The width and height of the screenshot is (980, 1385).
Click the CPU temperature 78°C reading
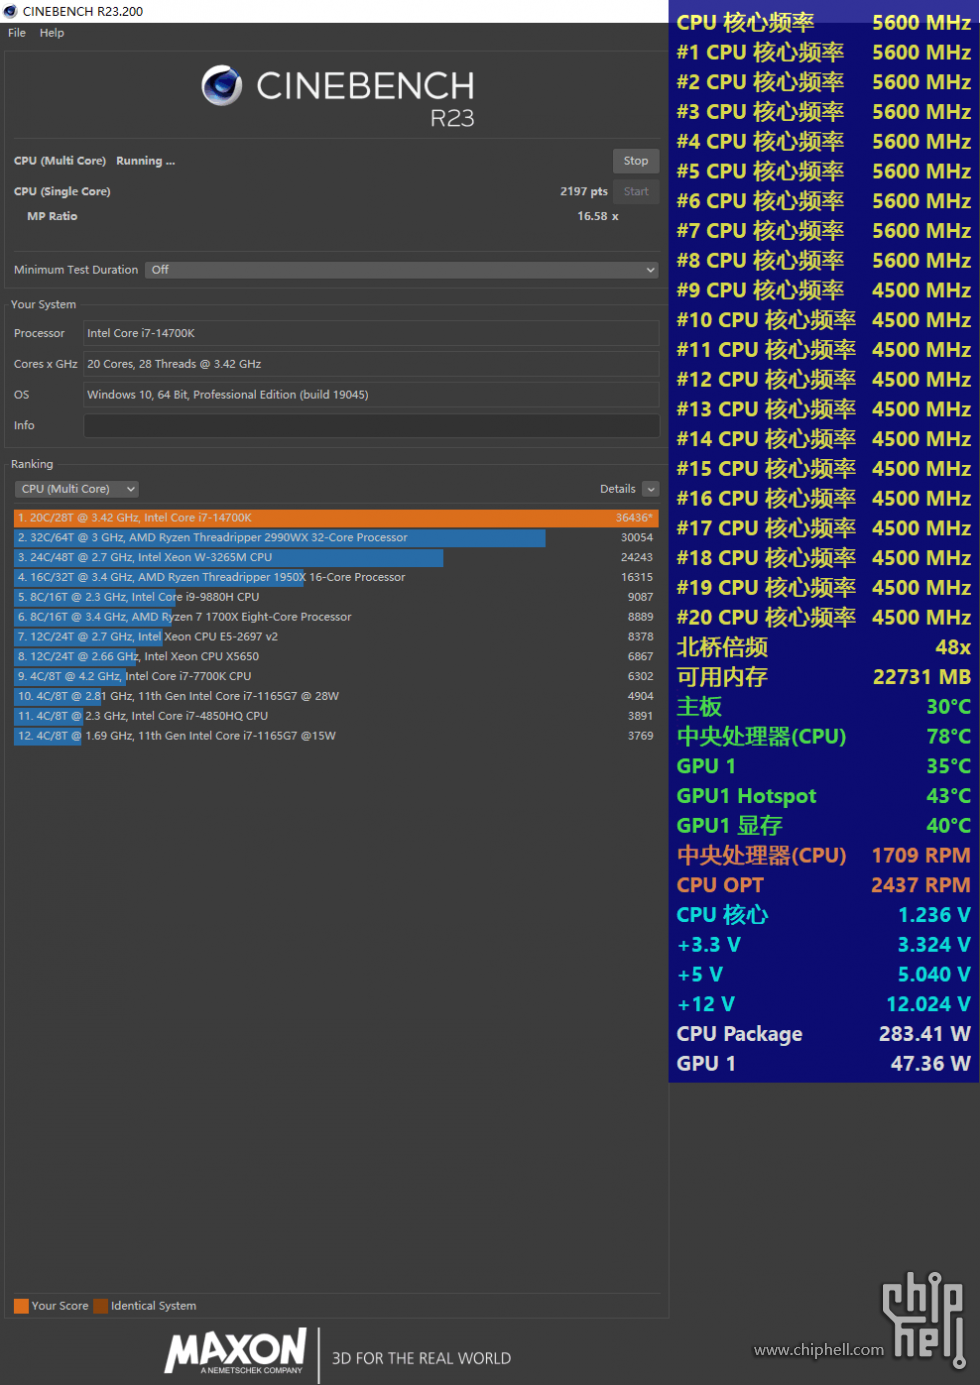(824, 737)
